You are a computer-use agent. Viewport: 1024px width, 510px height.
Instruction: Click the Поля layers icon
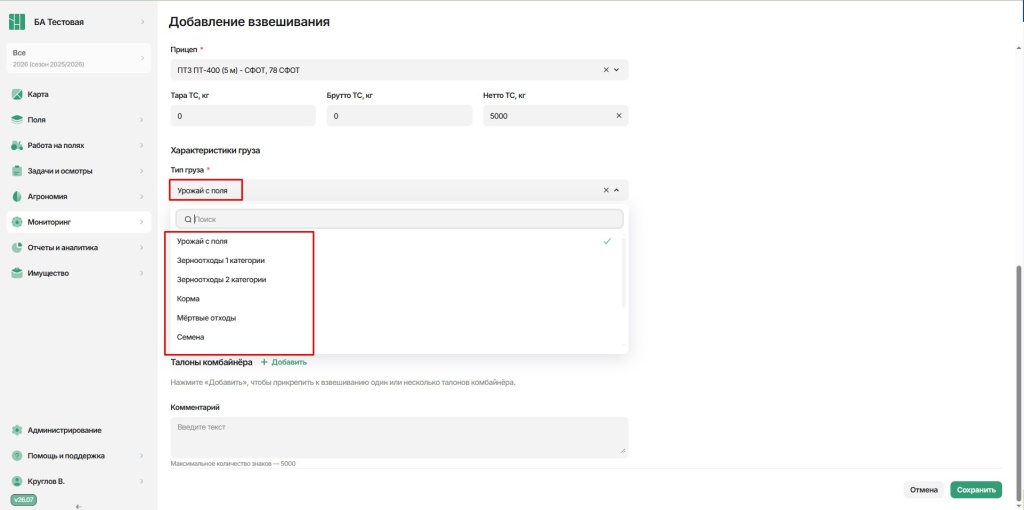[x=17, y=120]
